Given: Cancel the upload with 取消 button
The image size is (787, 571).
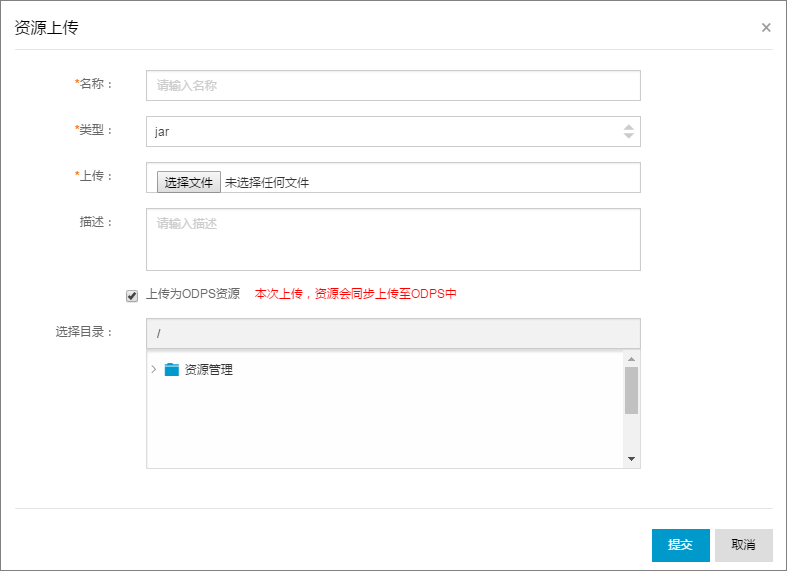Looking at the screenshot, I should click(x=743, y=545).
